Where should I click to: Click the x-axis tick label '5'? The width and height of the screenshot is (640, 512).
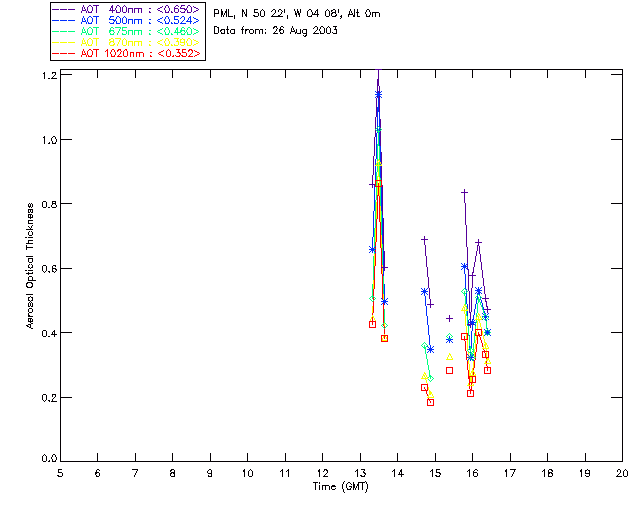point(60,473)
